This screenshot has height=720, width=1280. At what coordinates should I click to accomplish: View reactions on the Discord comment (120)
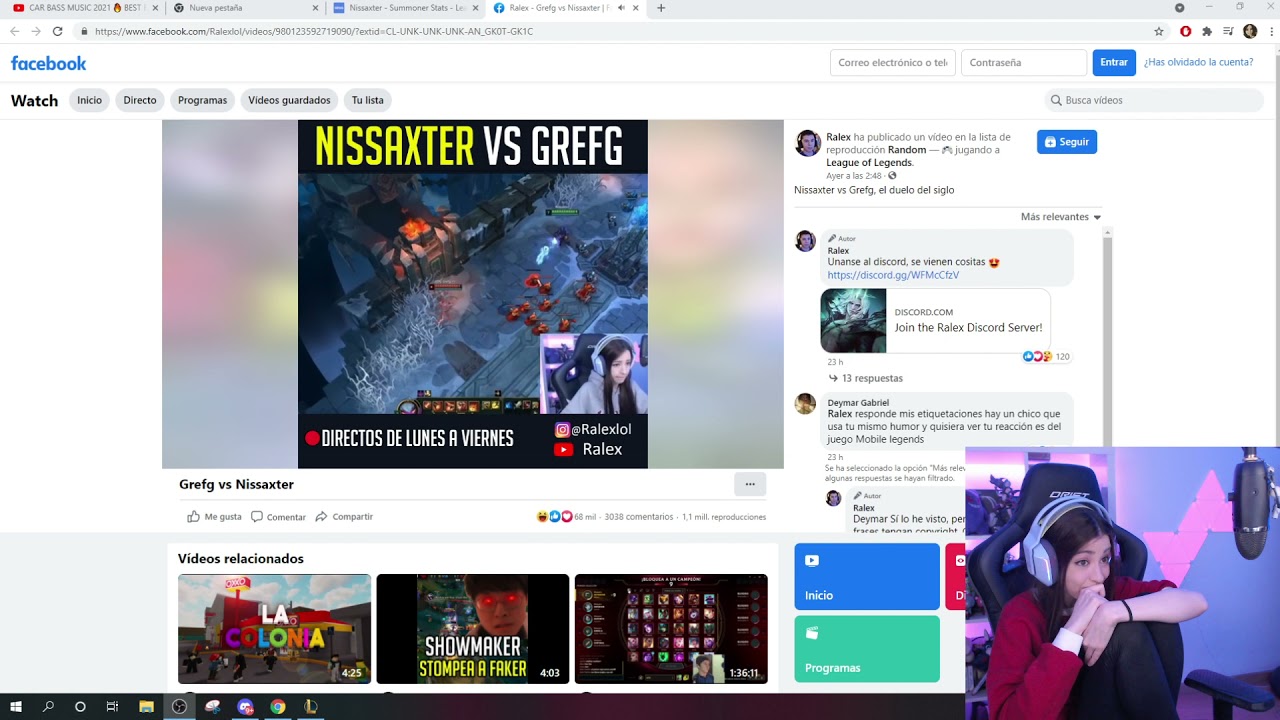click(x=1046, y=357)
